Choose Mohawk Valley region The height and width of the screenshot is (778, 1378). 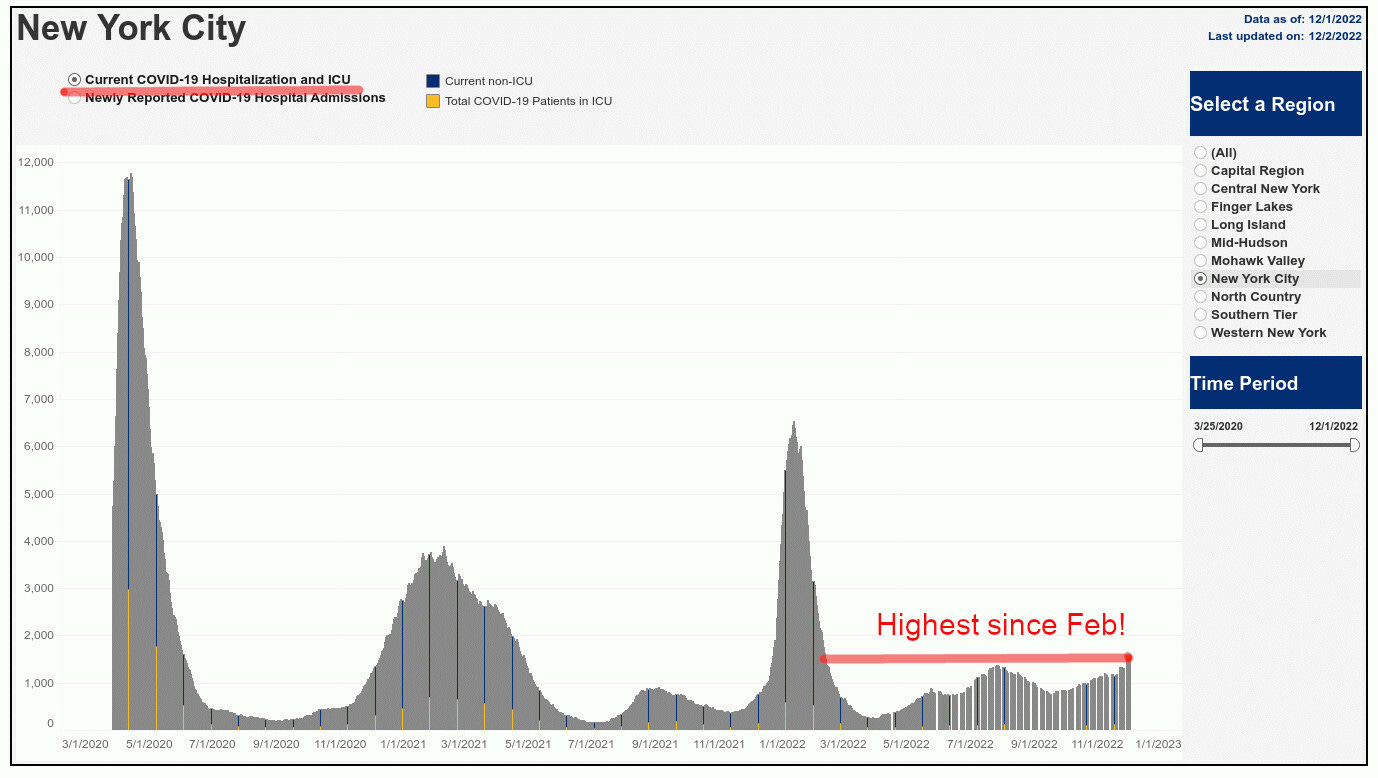pyautogui.click(x=1200, y=261)
